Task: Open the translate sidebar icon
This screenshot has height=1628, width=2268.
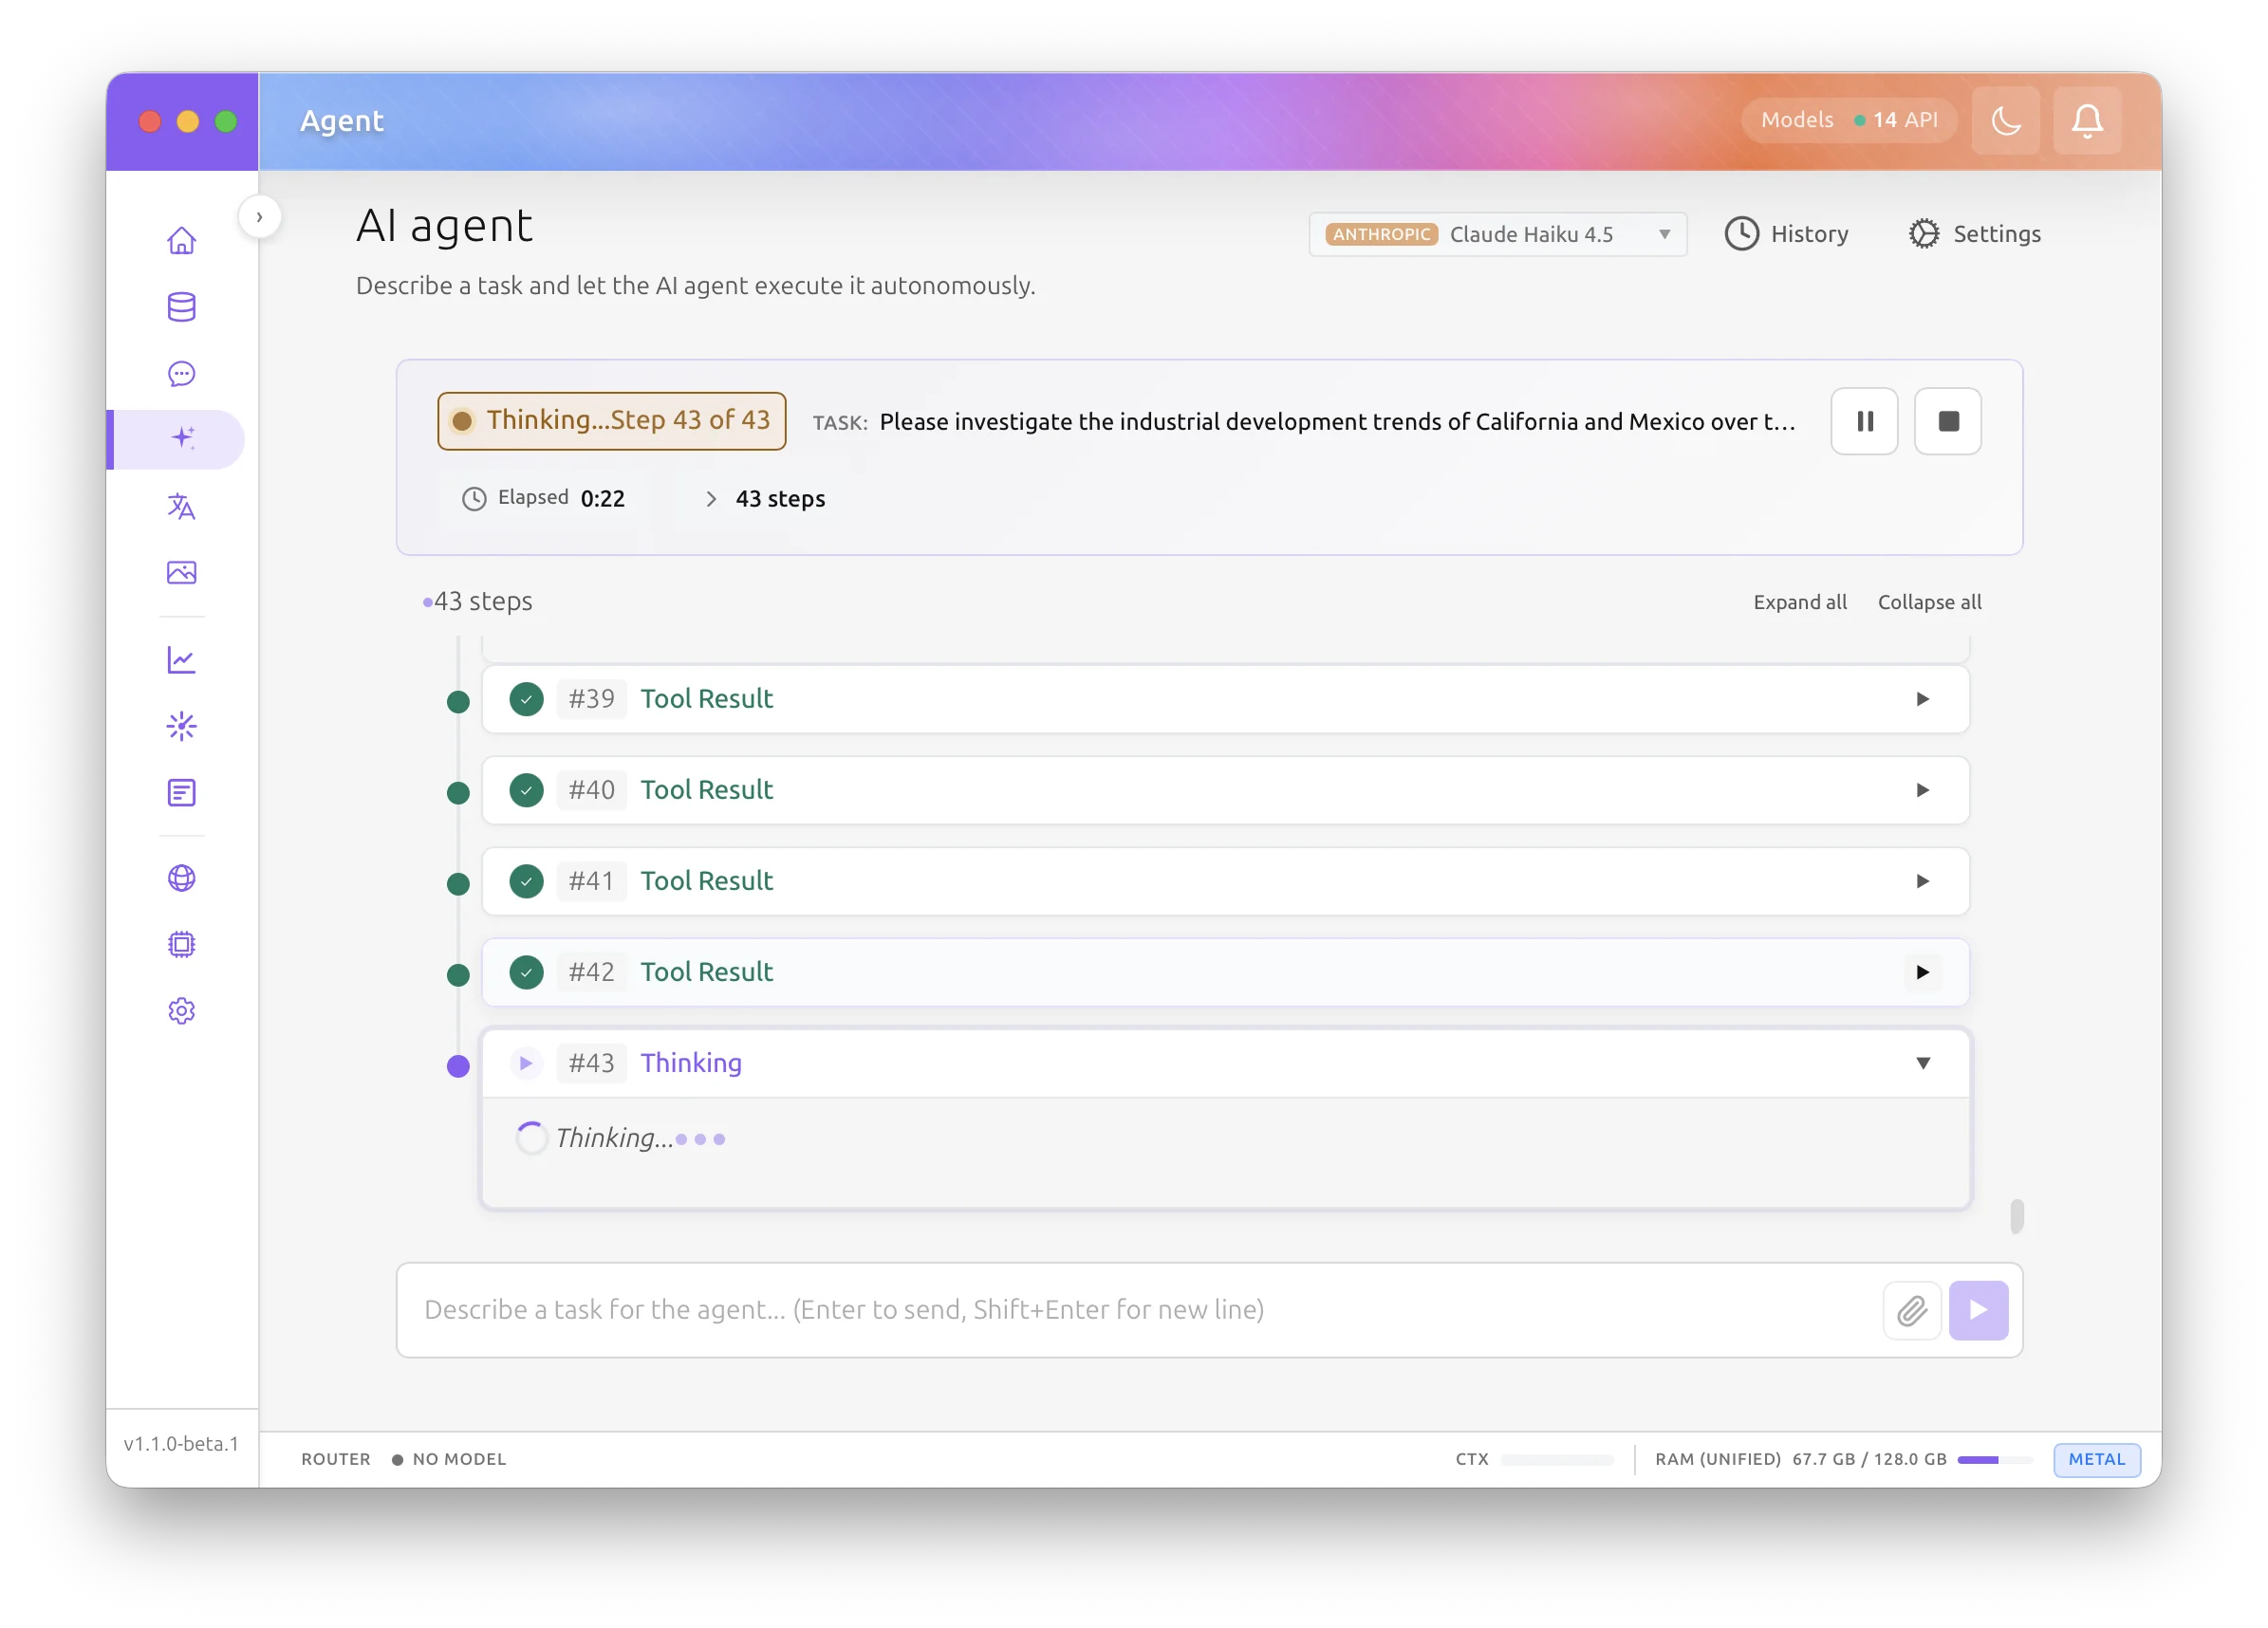Action: [181, 507]
